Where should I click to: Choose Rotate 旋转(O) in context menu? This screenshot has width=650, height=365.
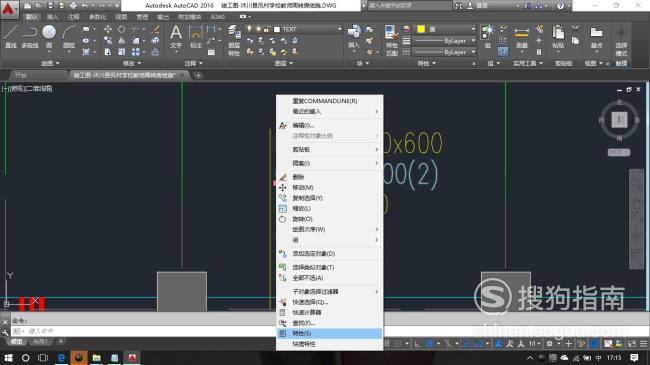(330, 219)
